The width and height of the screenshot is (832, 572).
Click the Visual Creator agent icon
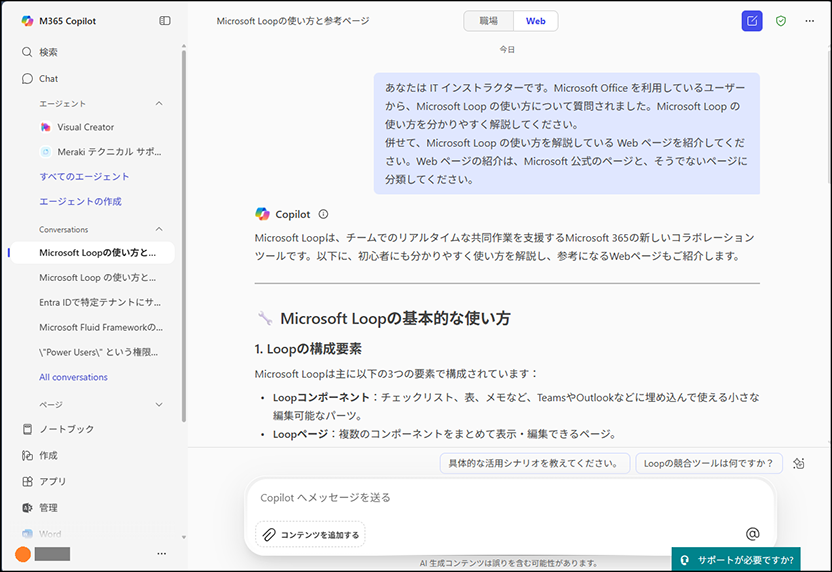(x=46, y=127)
